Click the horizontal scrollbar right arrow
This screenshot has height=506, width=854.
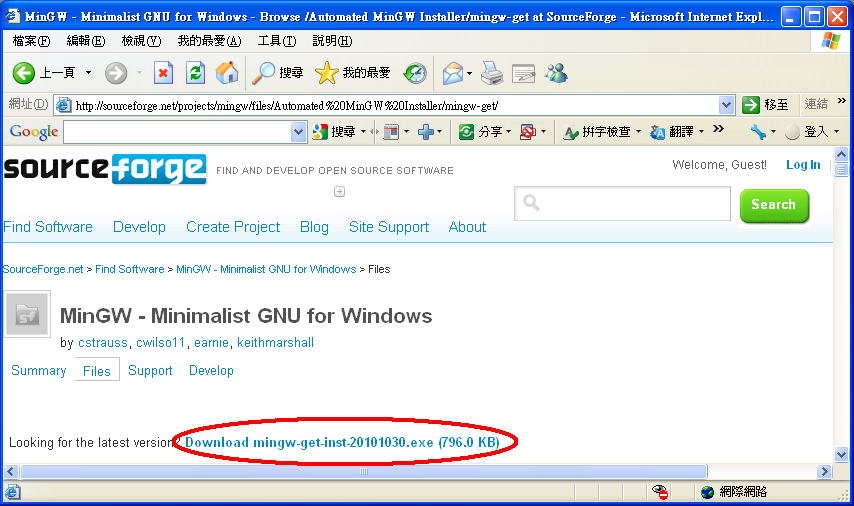click(825, 472)
